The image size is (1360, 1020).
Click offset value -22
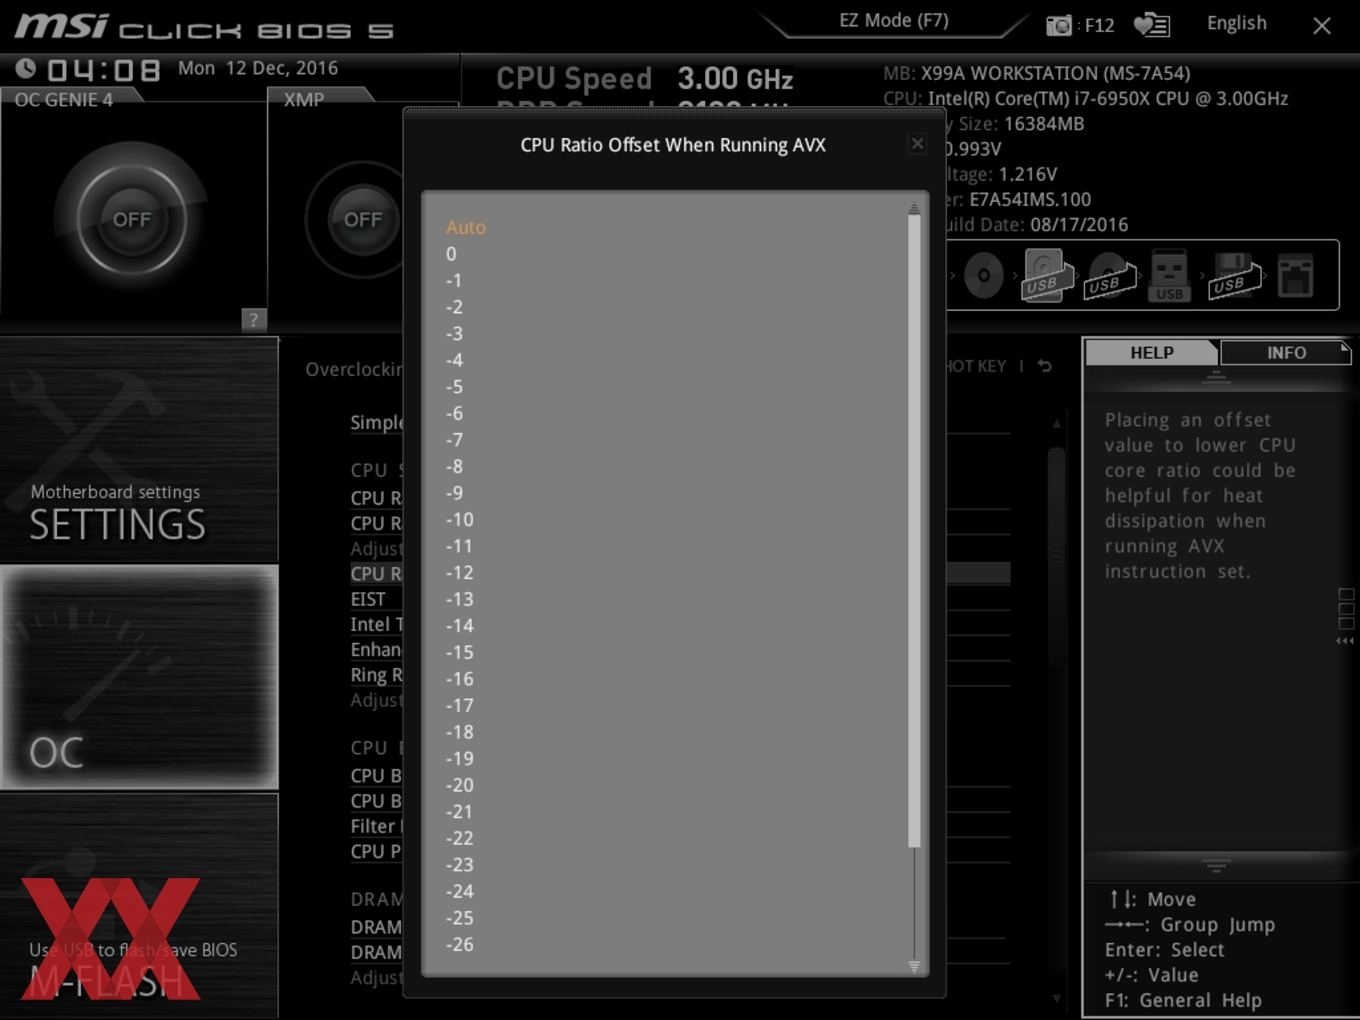point(459,838)
